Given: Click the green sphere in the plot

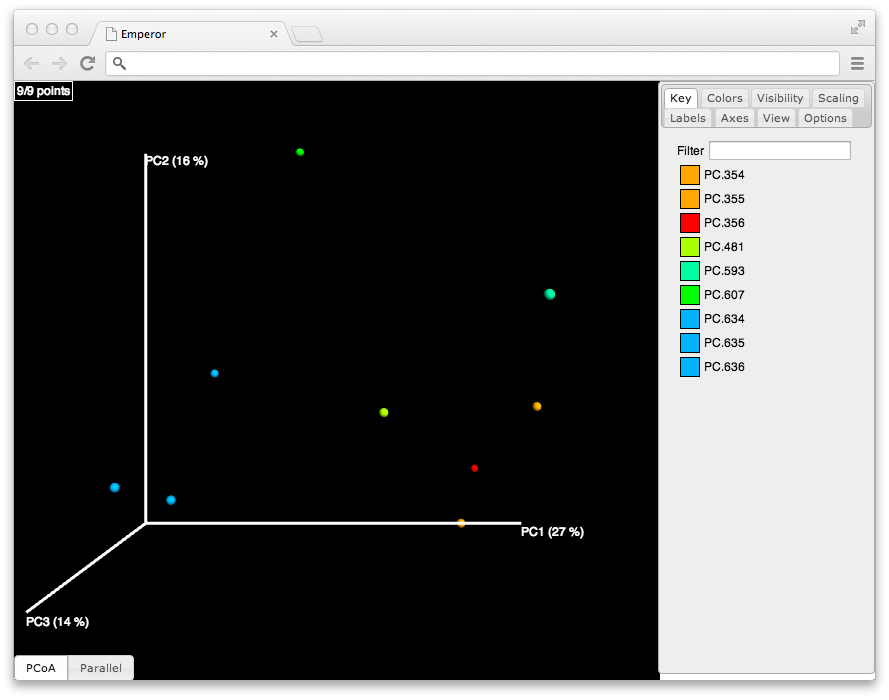Looking at the screenshot, I should point(300,152).
